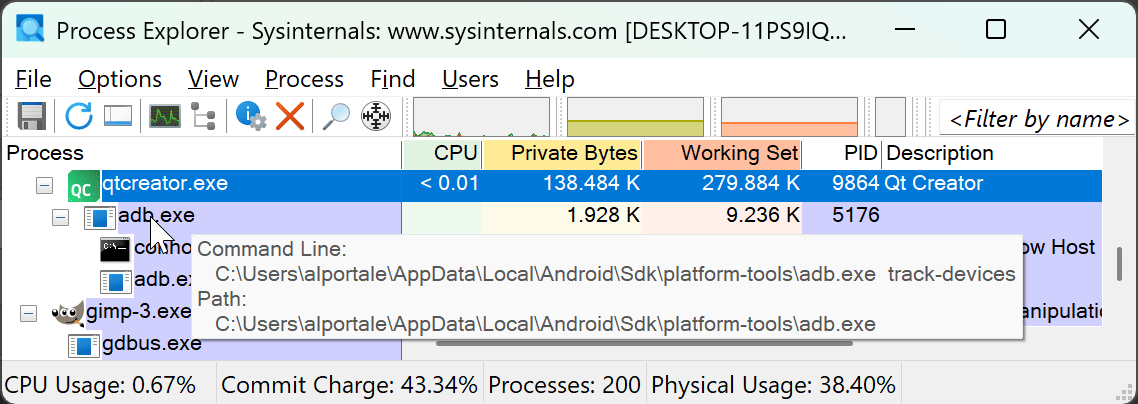Viewport: 1138px width, 404px height.
Task: Click the Process Explorer title bar icon
Action: [x=30, y=30]
